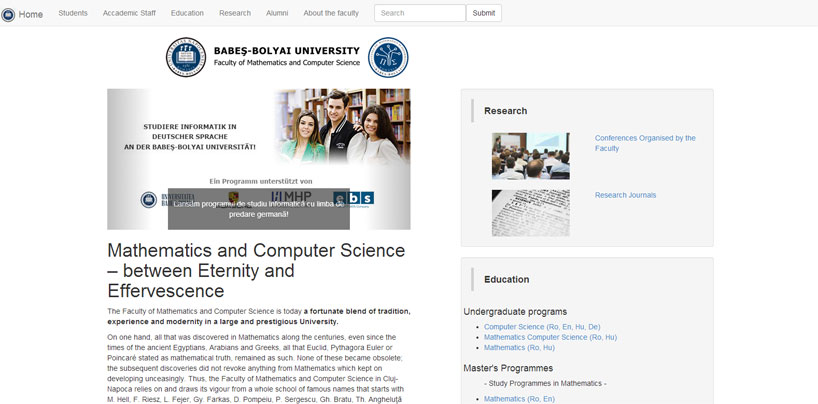Image resolution: width=818 pixels, height=404 pixels.
Task: Click the Study Programmes in Mathematics label
Action: pyautogui.click(x=545, y=383)
